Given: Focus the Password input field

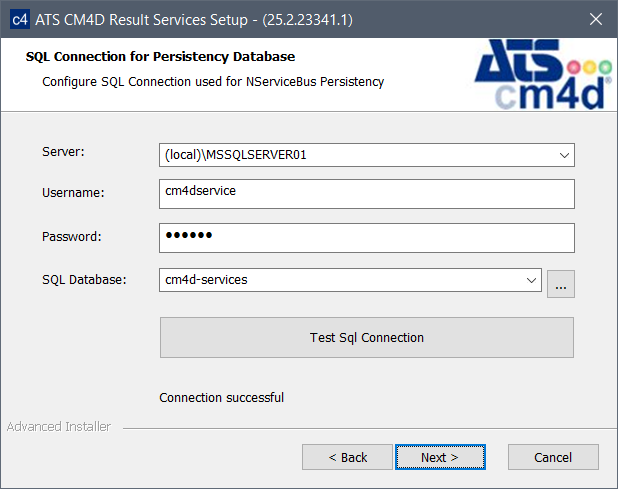Looking at the screenshot, I should [x=366, y=238].
